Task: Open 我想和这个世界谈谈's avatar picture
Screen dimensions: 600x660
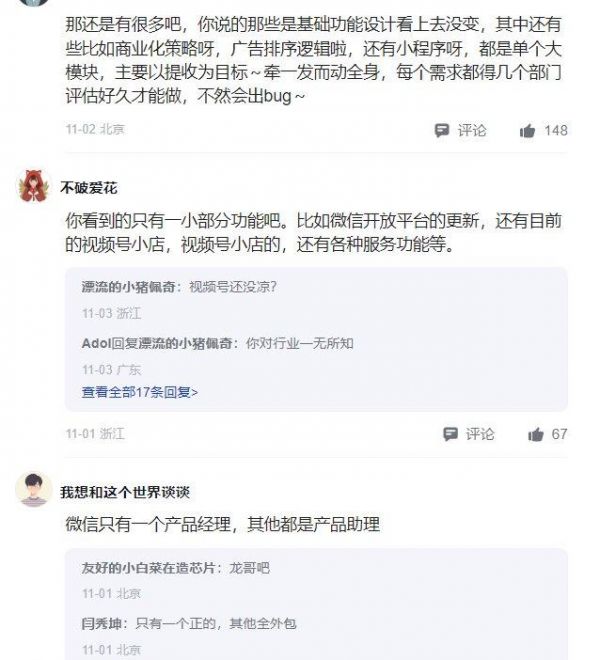Action: pyautogui.click(x=35, y=489)
